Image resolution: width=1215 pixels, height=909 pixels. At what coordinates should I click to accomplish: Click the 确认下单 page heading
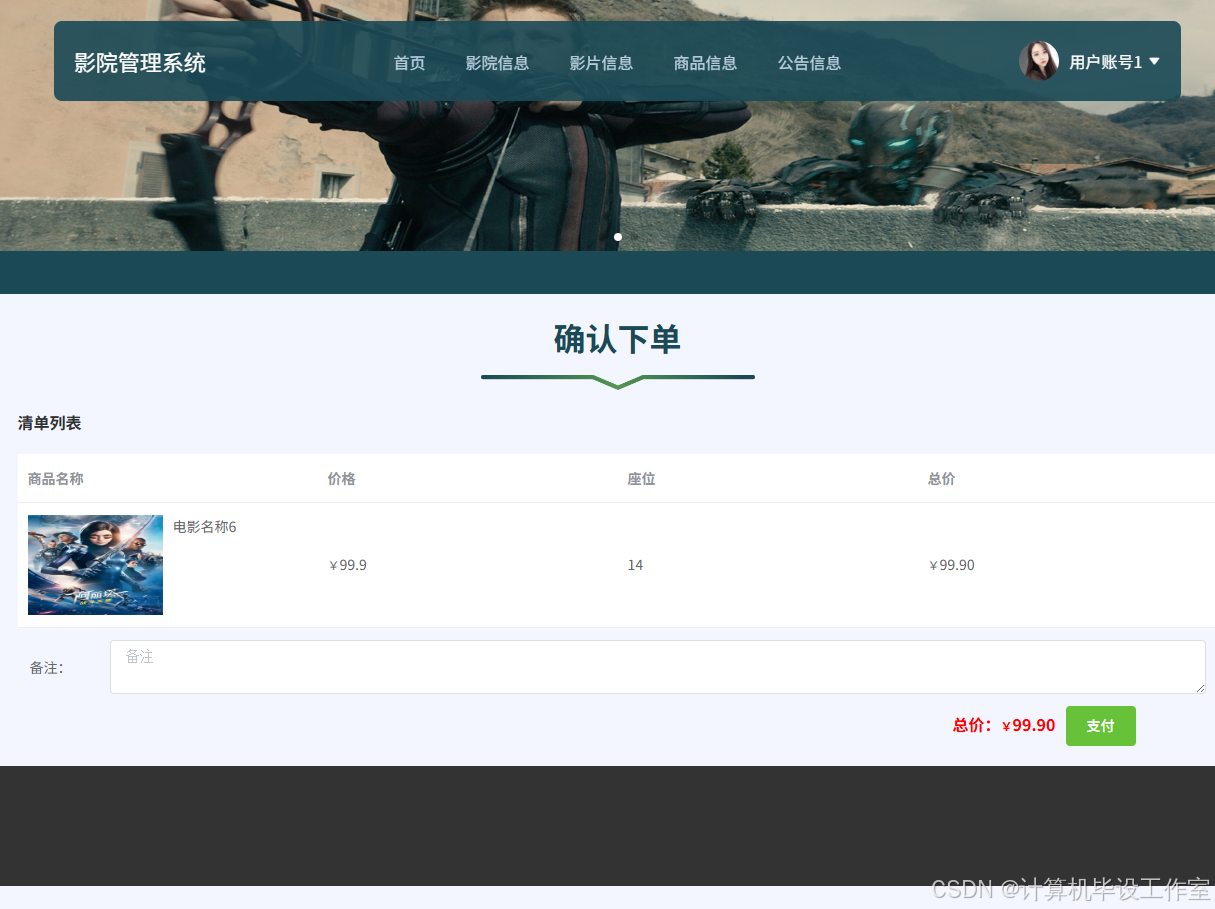[617, 340]
